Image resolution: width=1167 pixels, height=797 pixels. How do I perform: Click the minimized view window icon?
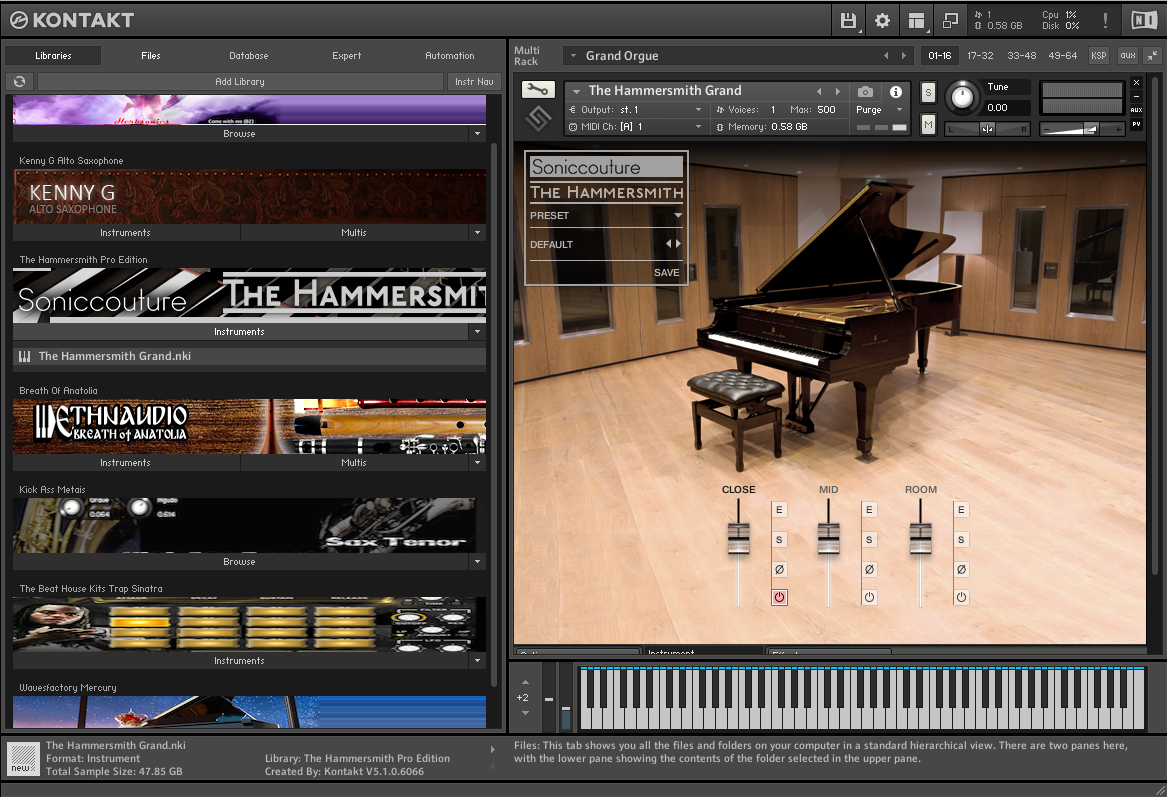click(x=950, y=20)
